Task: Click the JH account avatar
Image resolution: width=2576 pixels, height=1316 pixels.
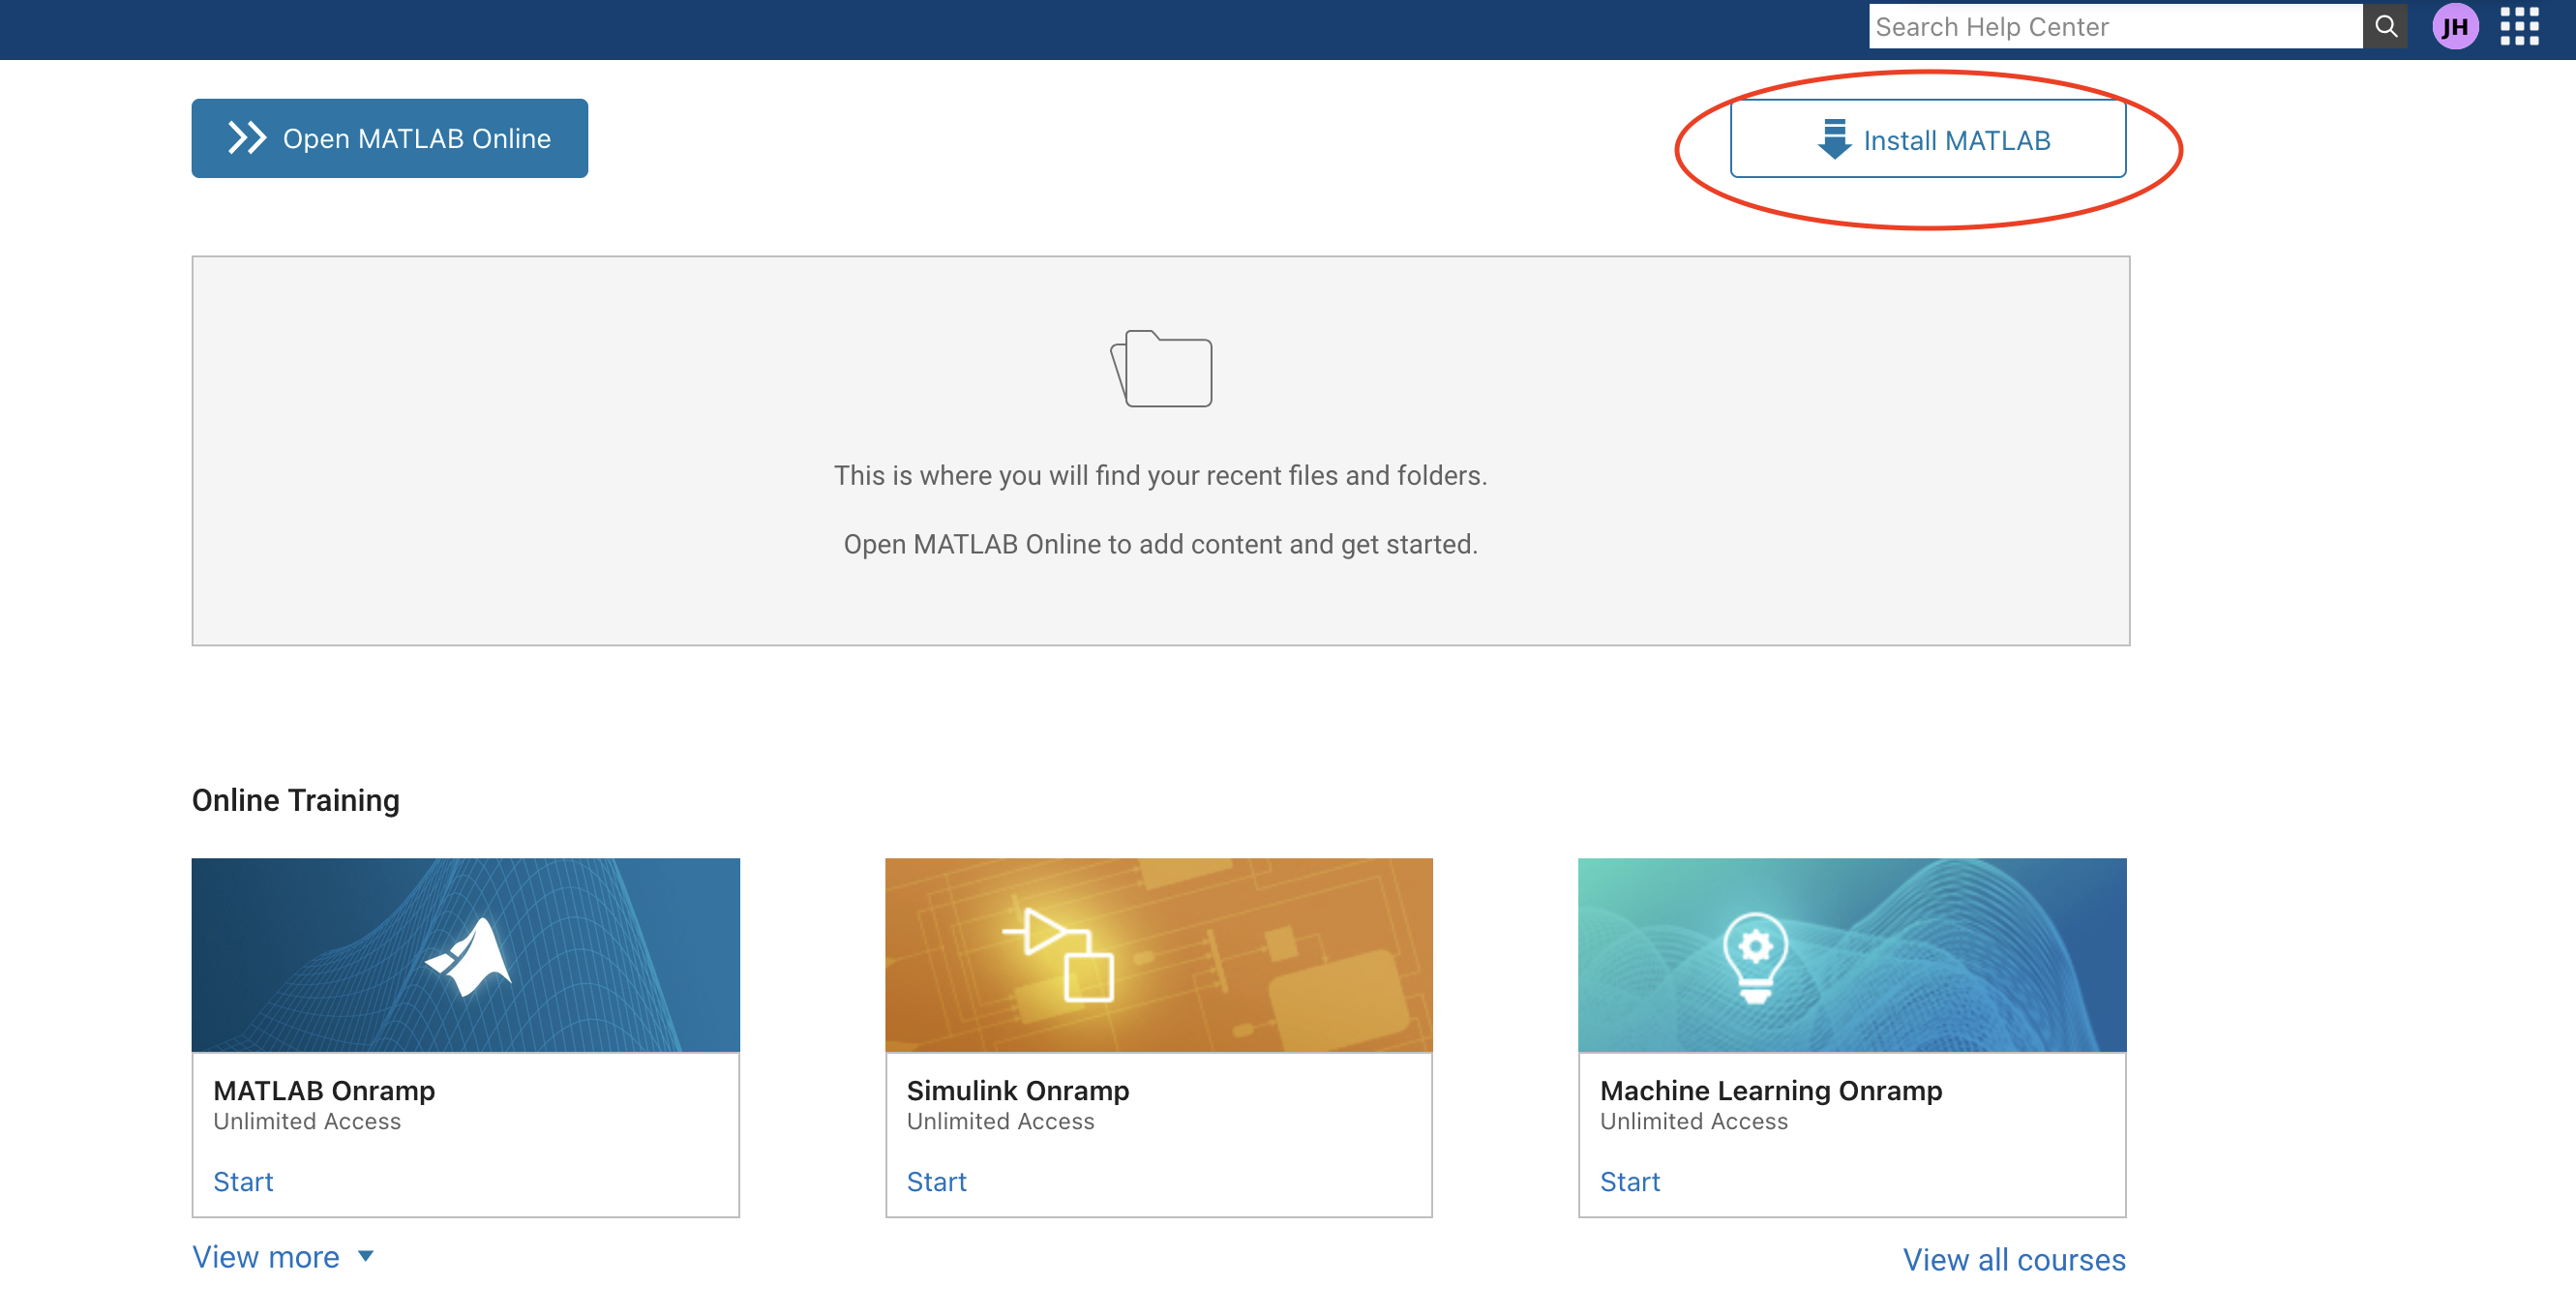Action: pos(2456,27)
